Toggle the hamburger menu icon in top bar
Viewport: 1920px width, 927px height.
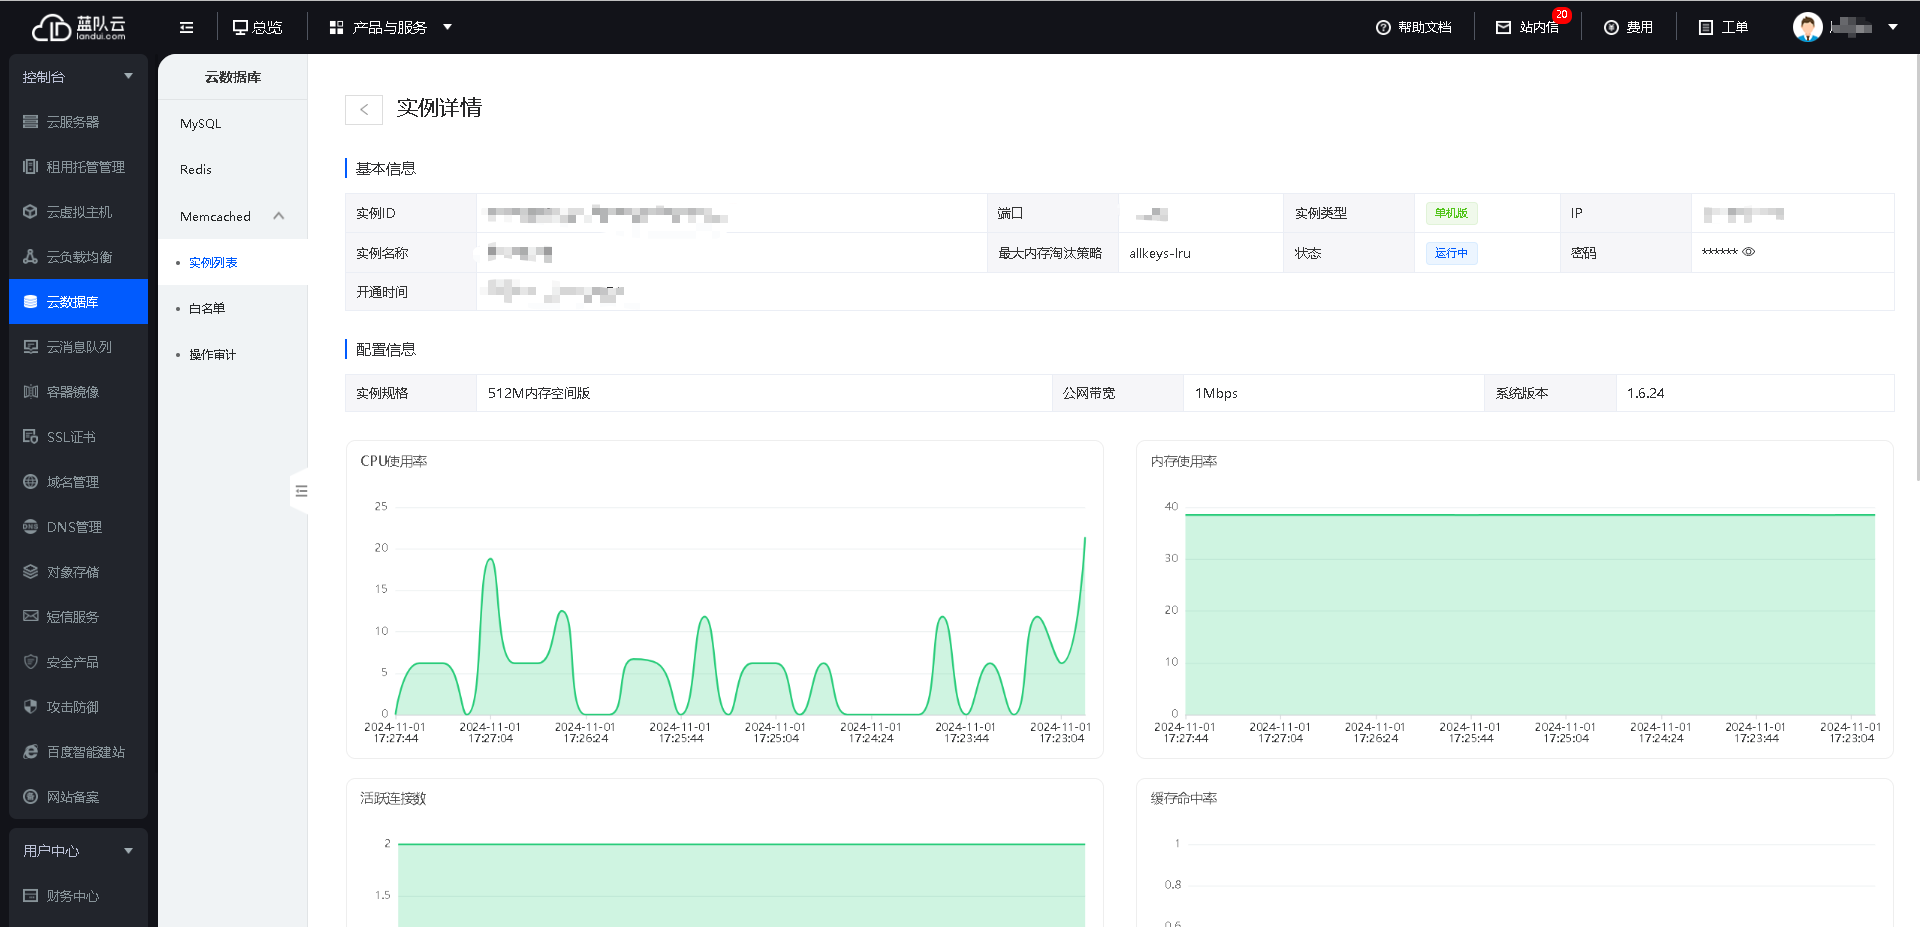(186, 27)
